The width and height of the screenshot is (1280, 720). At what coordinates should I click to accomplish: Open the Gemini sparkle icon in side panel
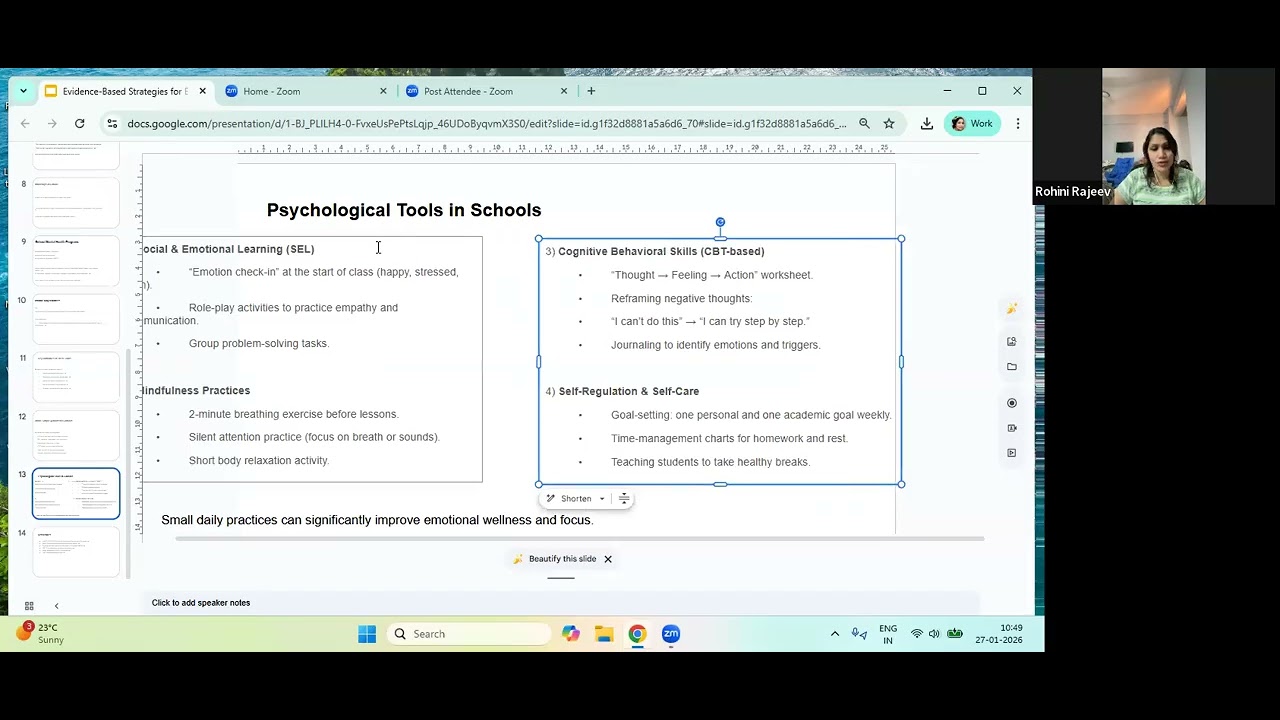1012,309
